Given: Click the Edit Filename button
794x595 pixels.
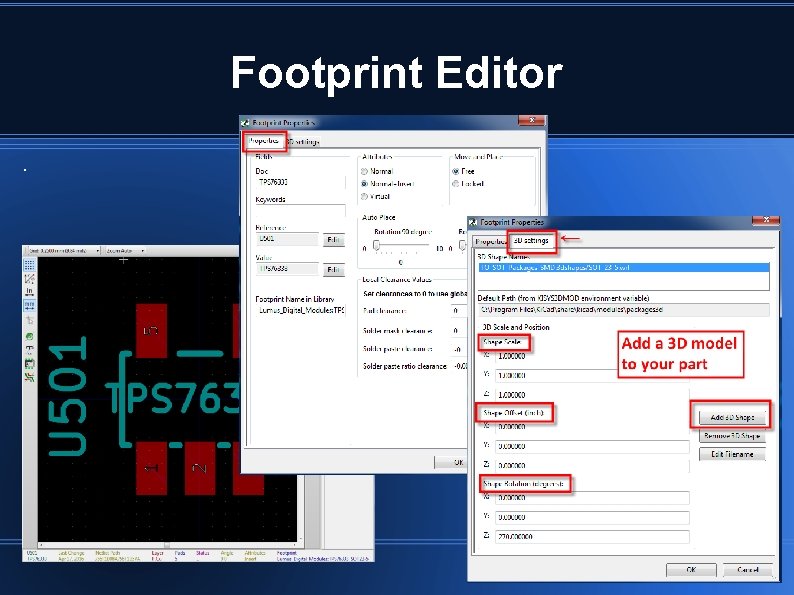Looking at the screenshot, I should 732,454.
